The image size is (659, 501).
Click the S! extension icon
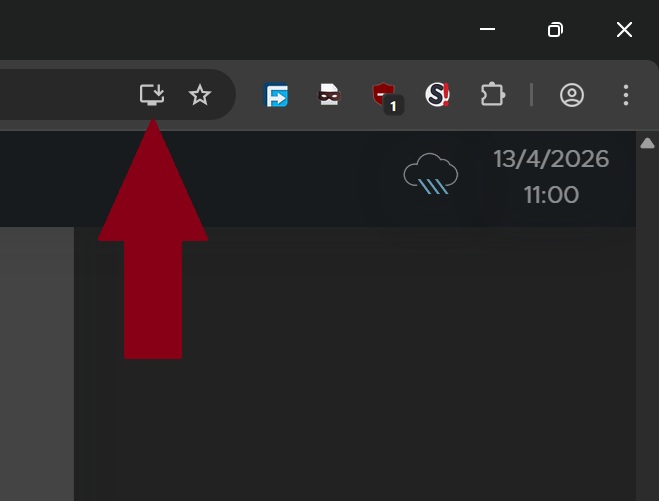438,95
